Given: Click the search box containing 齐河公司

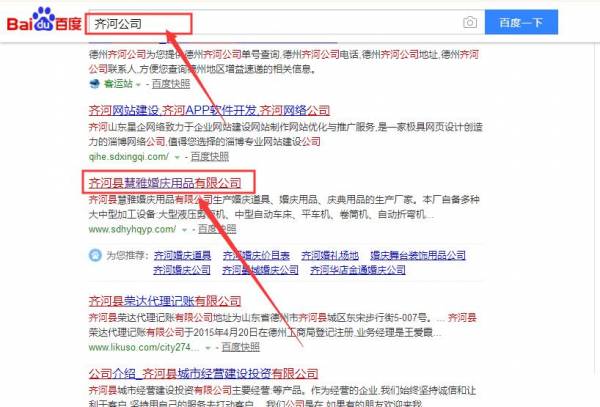Looking at the screenshot, I should pyautogui.click(x=270, y=22).
